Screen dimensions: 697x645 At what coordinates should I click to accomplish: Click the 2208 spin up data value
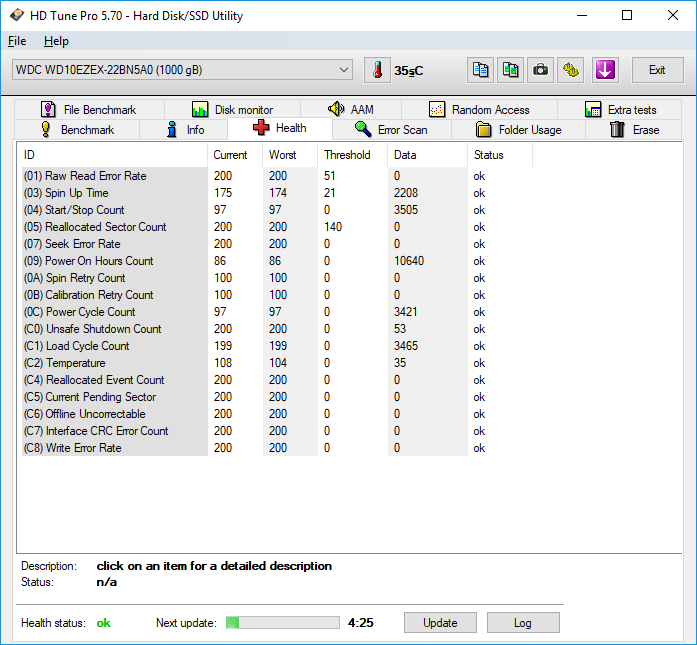[406, 193]
